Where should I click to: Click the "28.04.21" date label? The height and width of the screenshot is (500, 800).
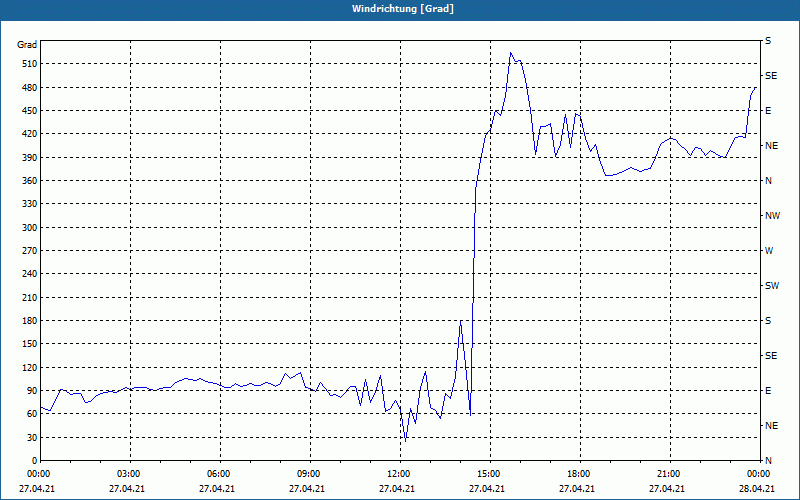tap(757, 489)
